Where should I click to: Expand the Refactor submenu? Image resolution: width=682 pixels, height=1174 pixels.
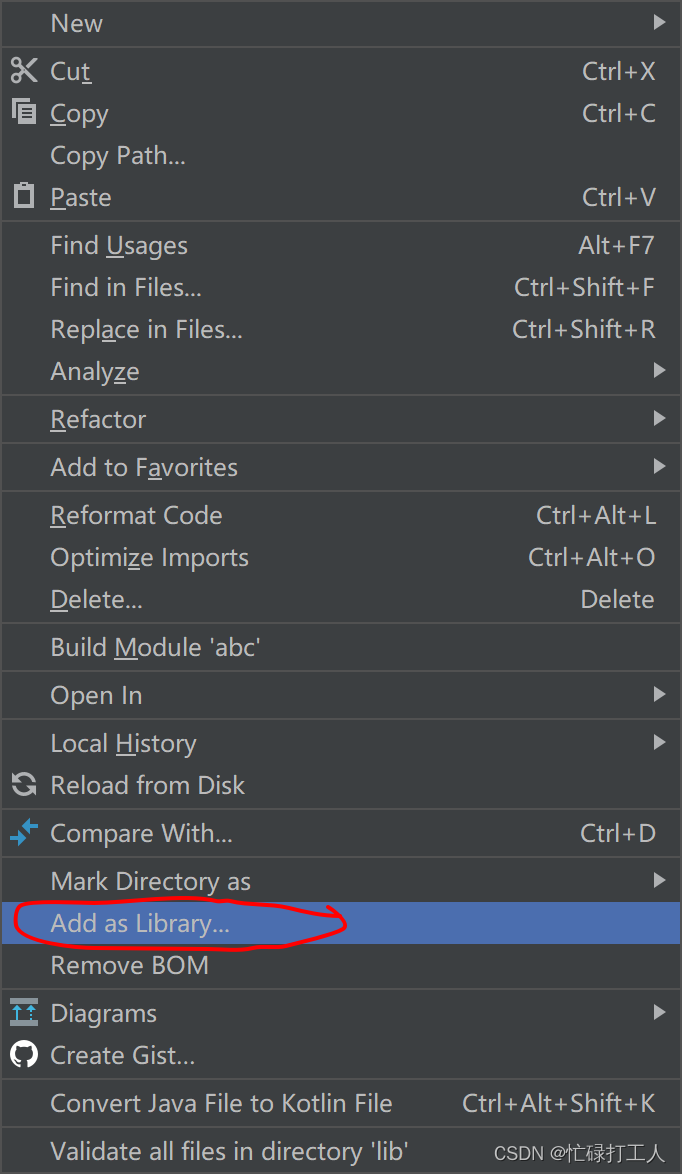click(x=660, y=419)
